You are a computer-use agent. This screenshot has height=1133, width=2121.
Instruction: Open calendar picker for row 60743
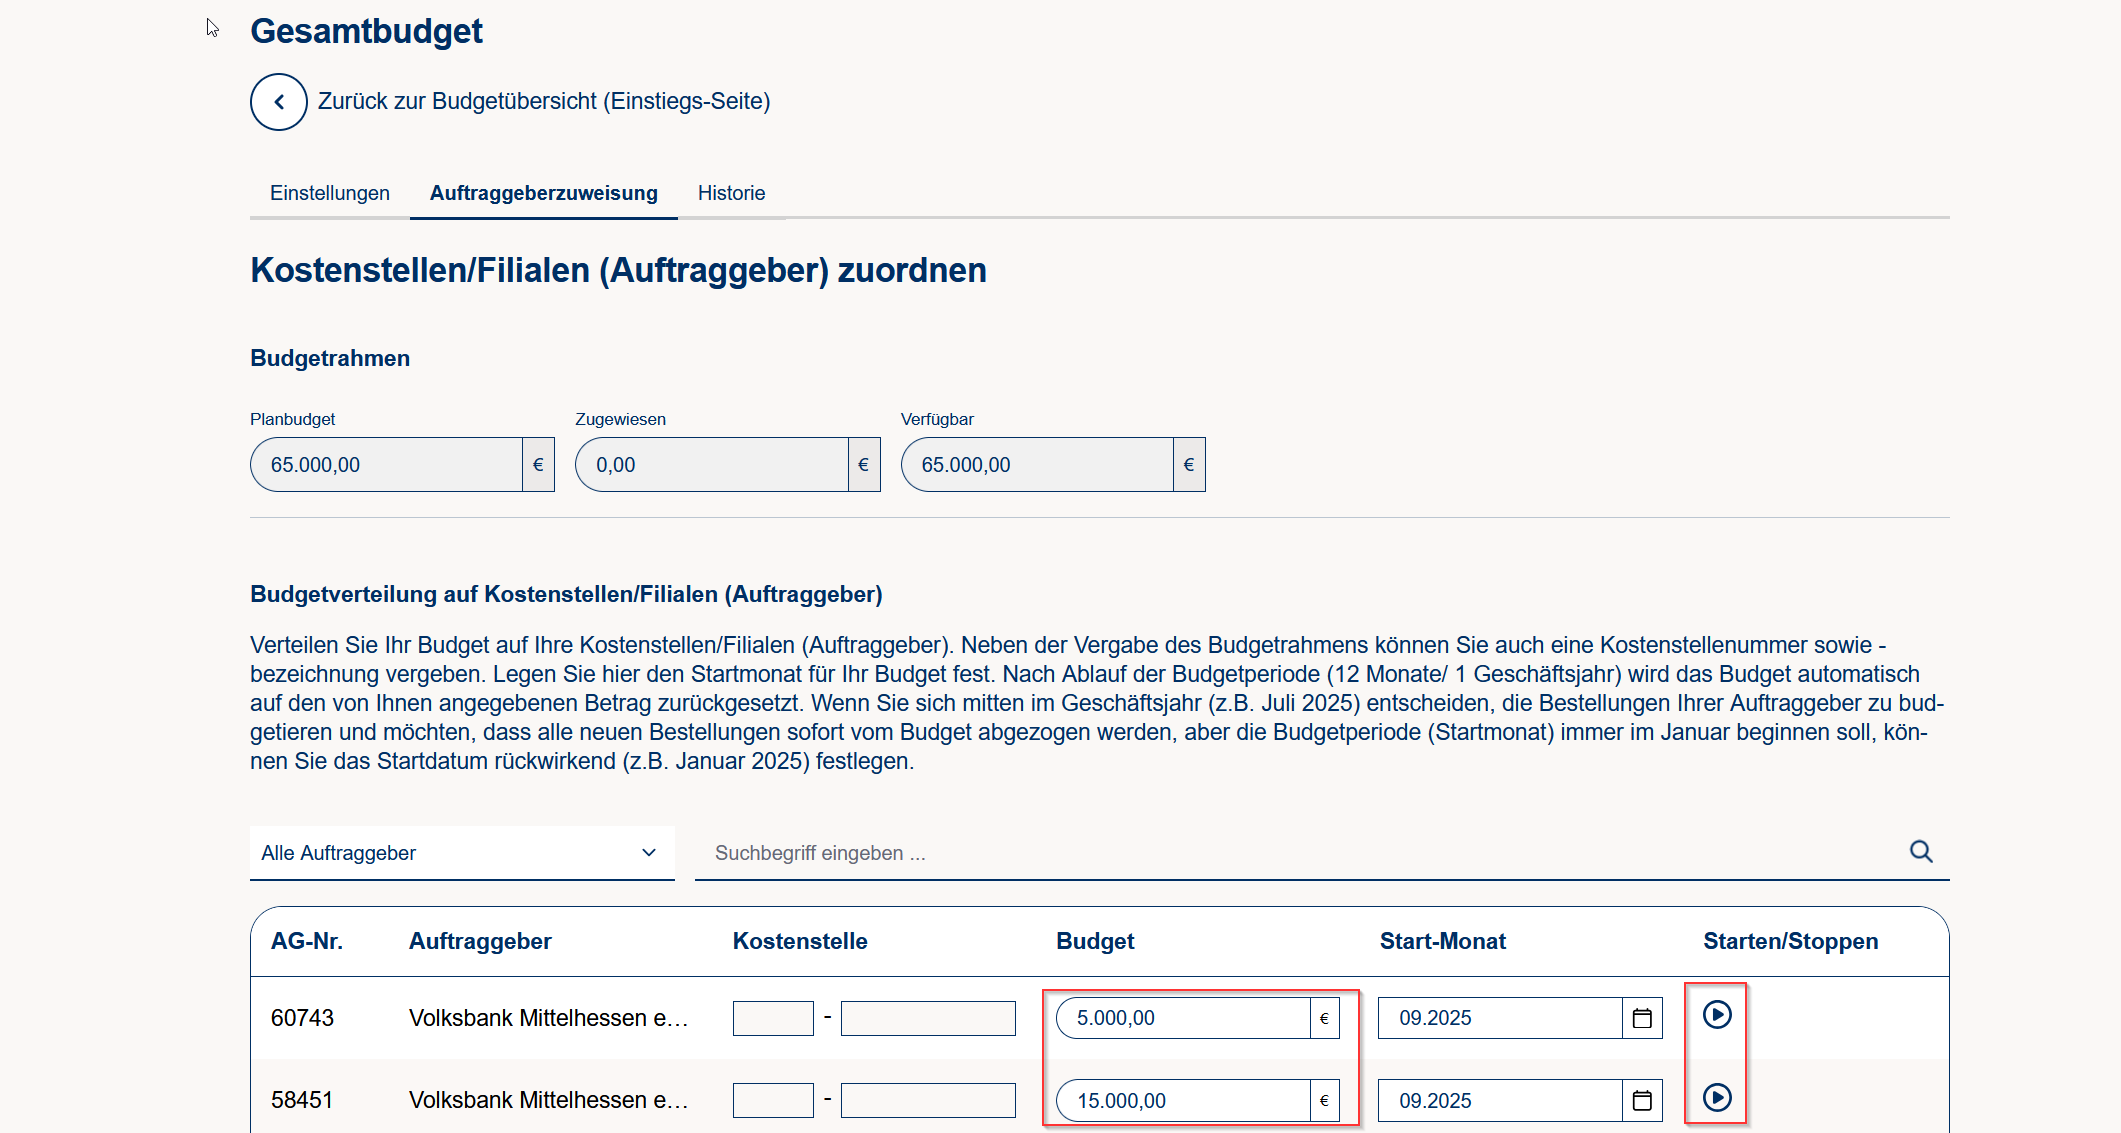click(1641, 1018)
